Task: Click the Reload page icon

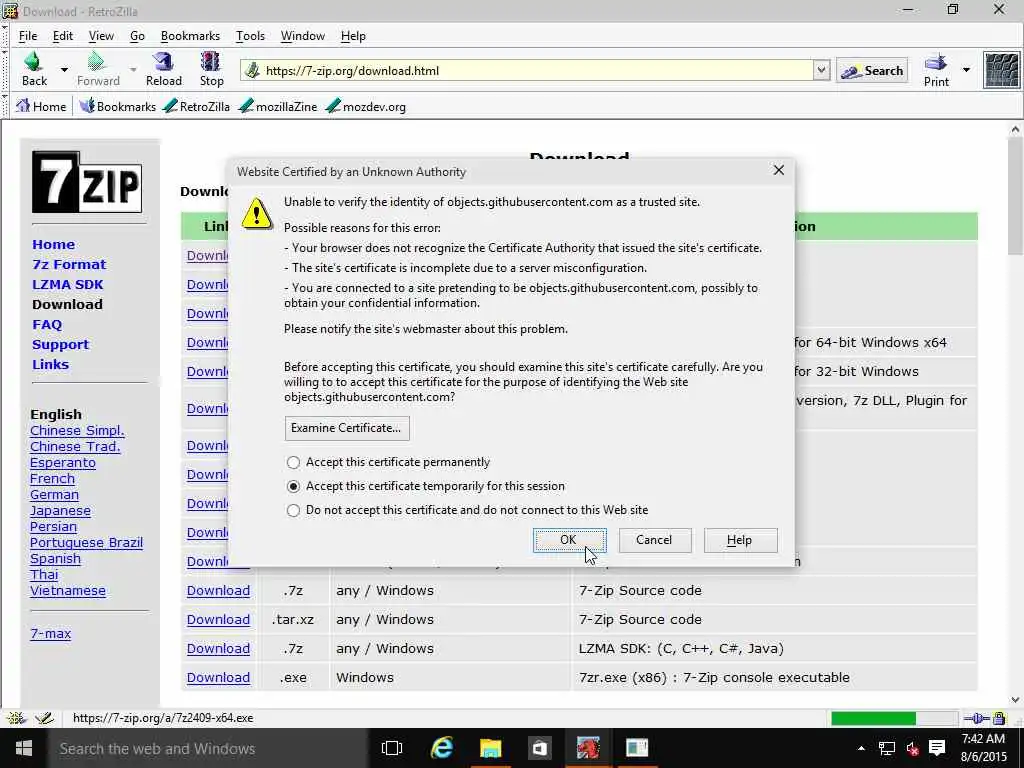Action: (x=163, y=62)
